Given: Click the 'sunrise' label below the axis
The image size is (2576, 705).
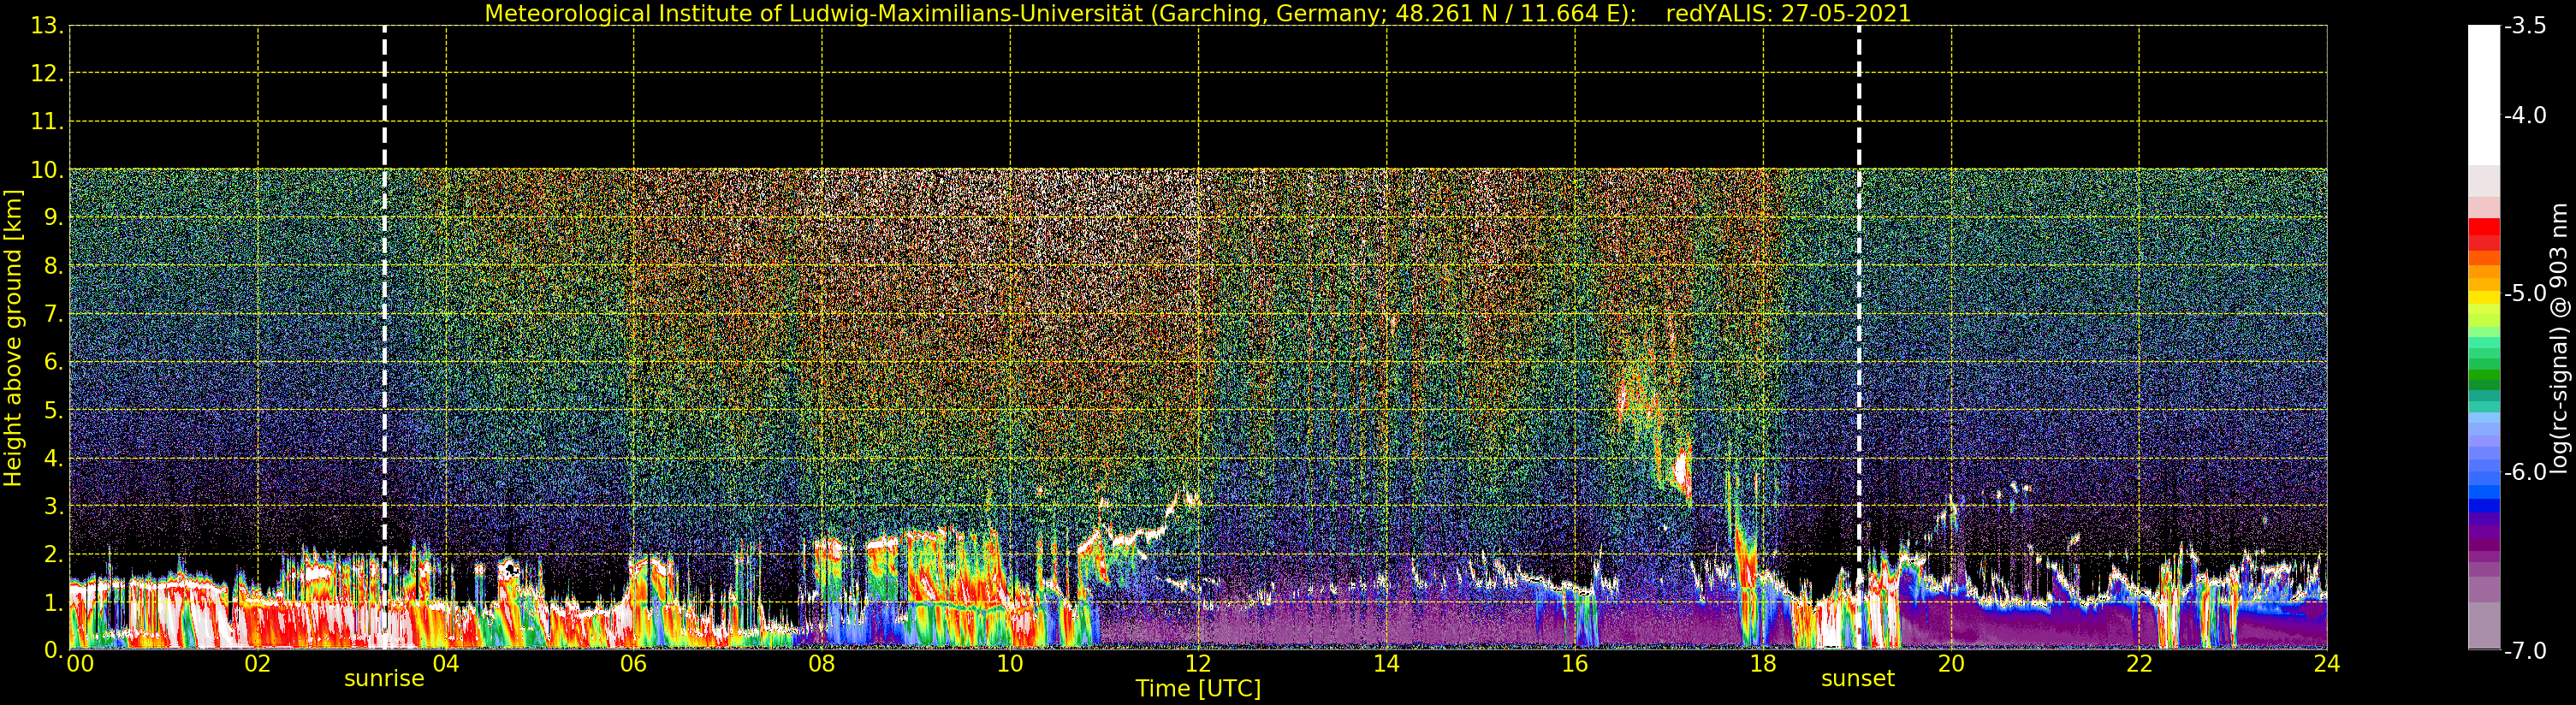Looking at the screenshot, I should (384, 679).
